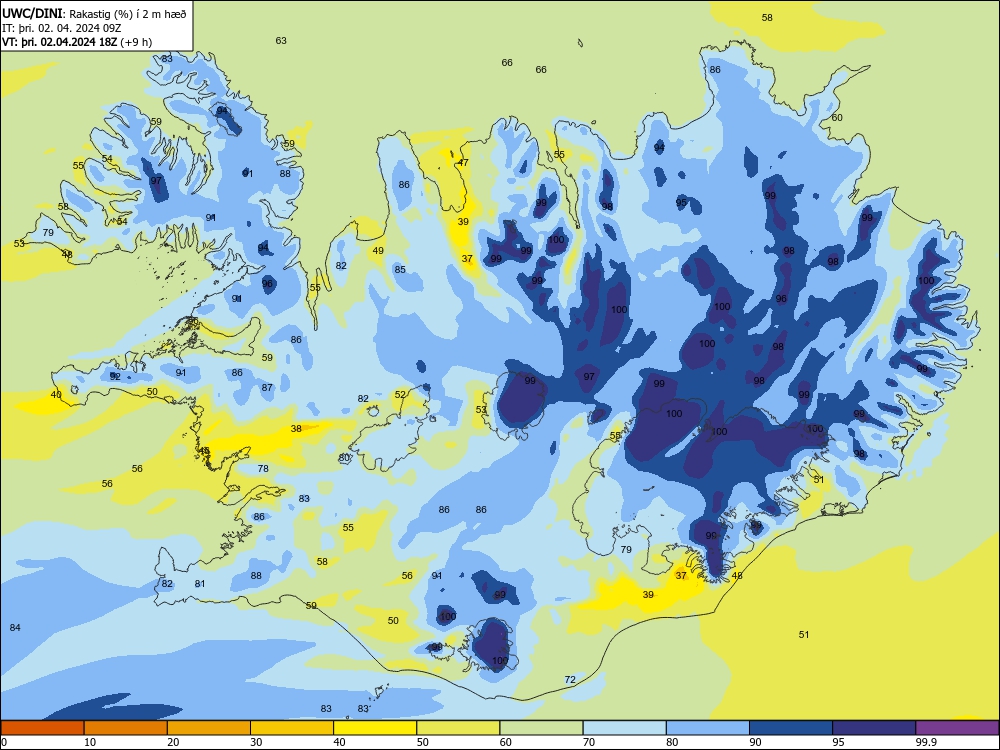Click the map humidity value '49'
This screenshot has width=1000, height=750.
pyautogui.click(x=379, y=251)
